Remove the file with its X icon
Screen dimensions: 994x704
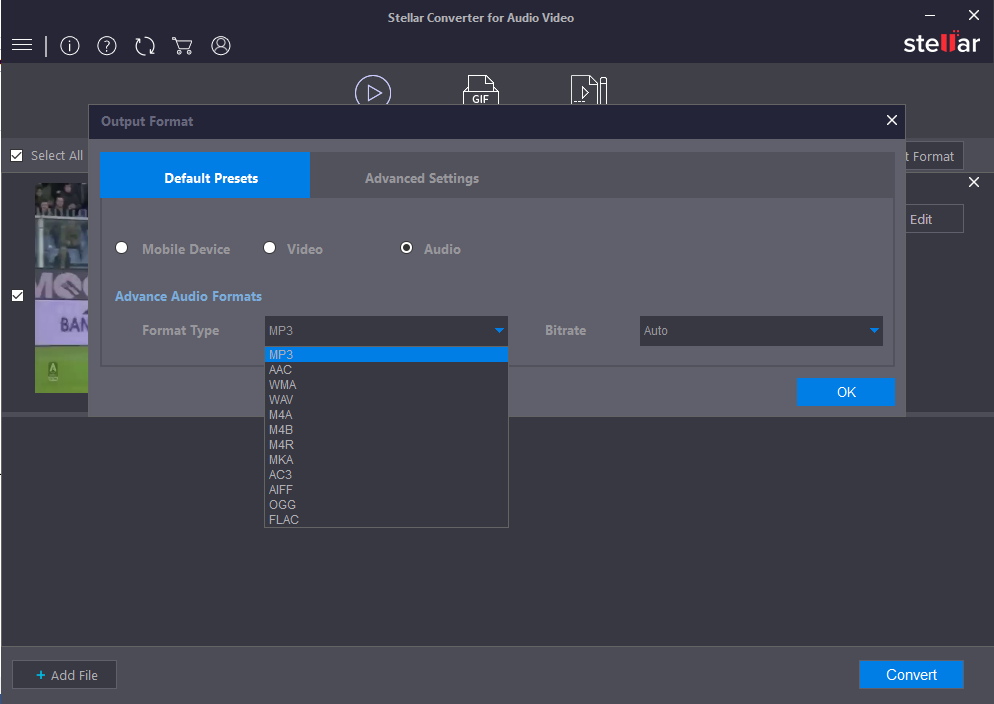point(974,182)
